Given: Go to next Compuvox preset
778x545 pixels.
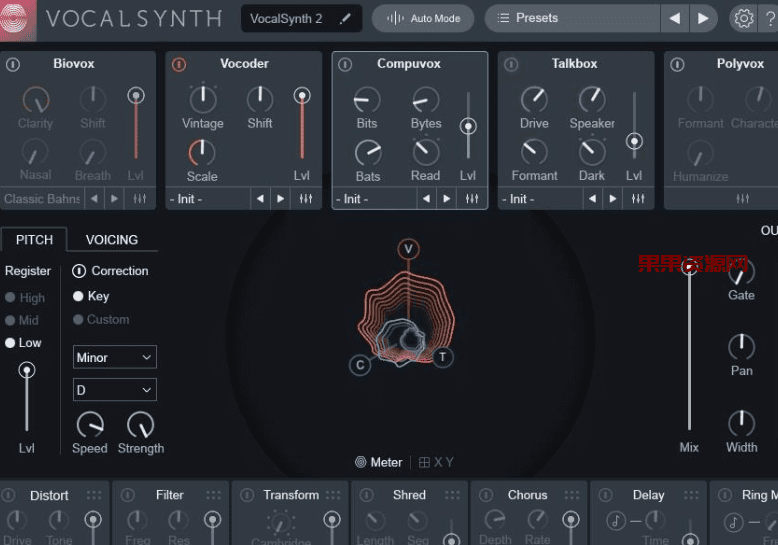Looking at the screenshot, I should [x=447, y=199].
